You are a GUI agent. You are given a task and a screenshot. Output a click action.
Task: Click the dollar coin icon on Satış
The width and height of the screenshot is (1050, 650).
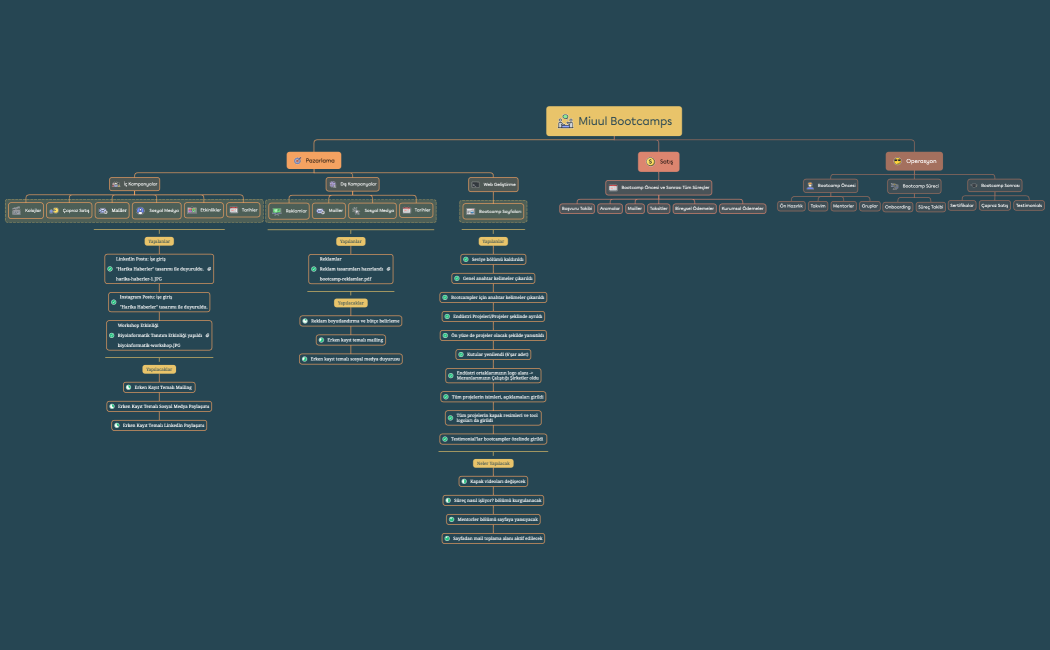click(650, 161)
